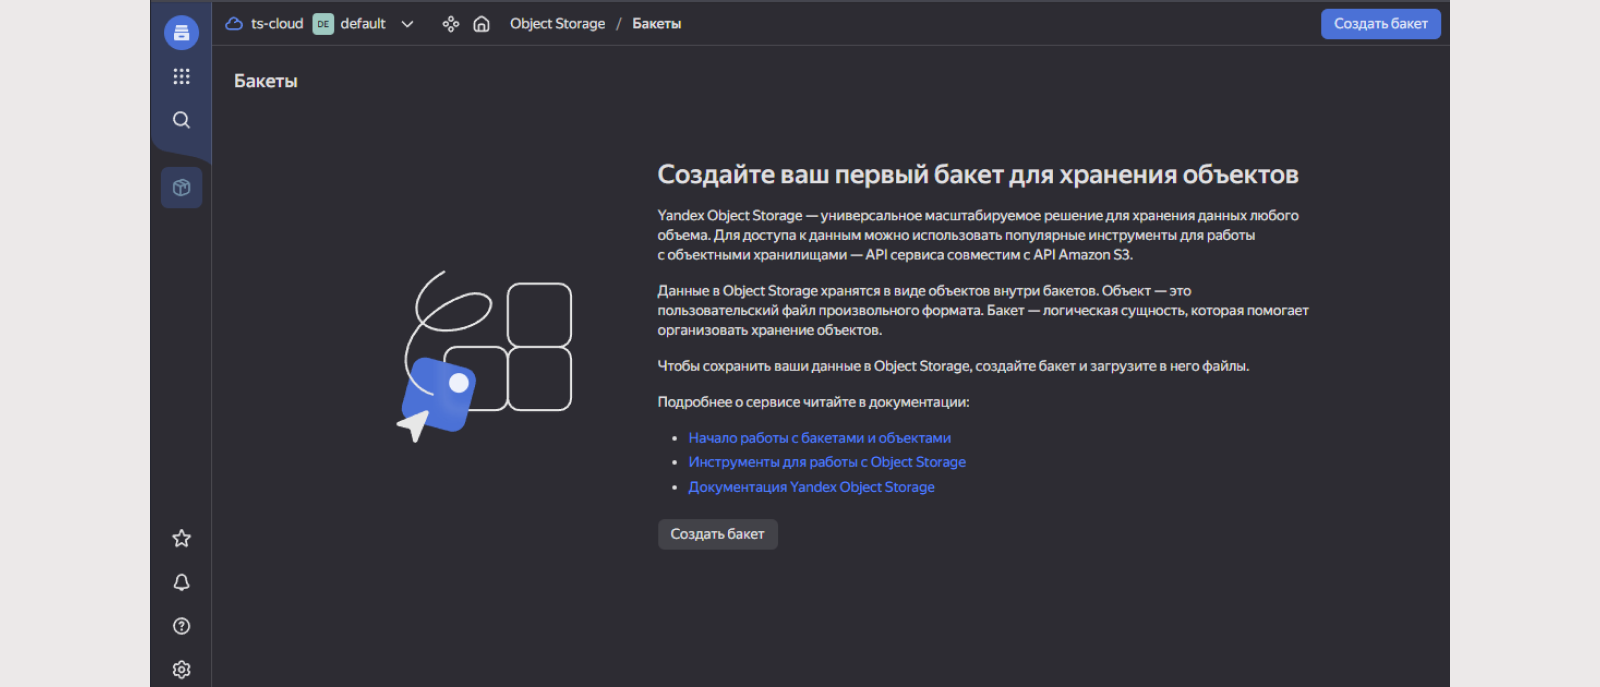Click the bucket illustration image

[x=485, y=356]
